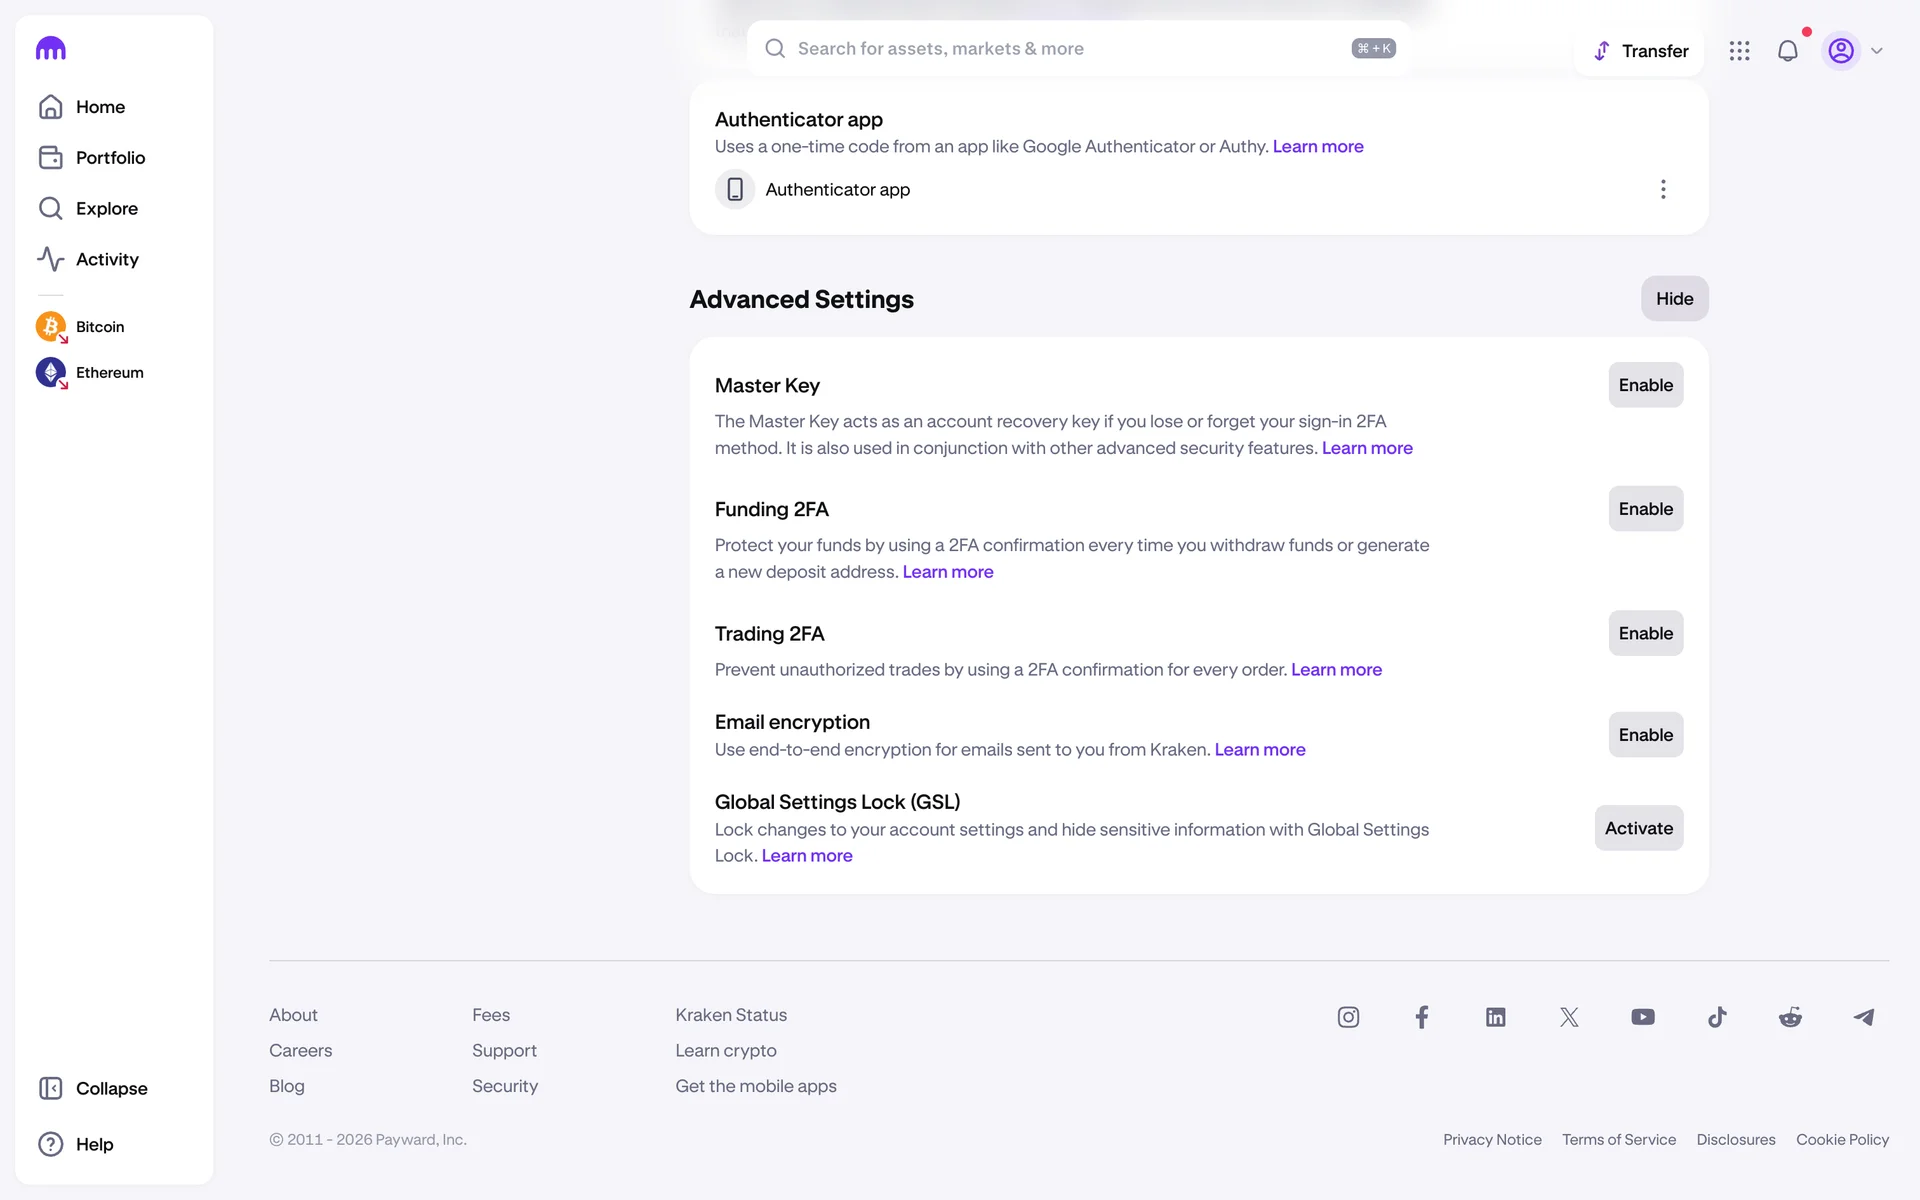Click the Telegram footer icon

pyautogui.click(x=1864, y=1017)
